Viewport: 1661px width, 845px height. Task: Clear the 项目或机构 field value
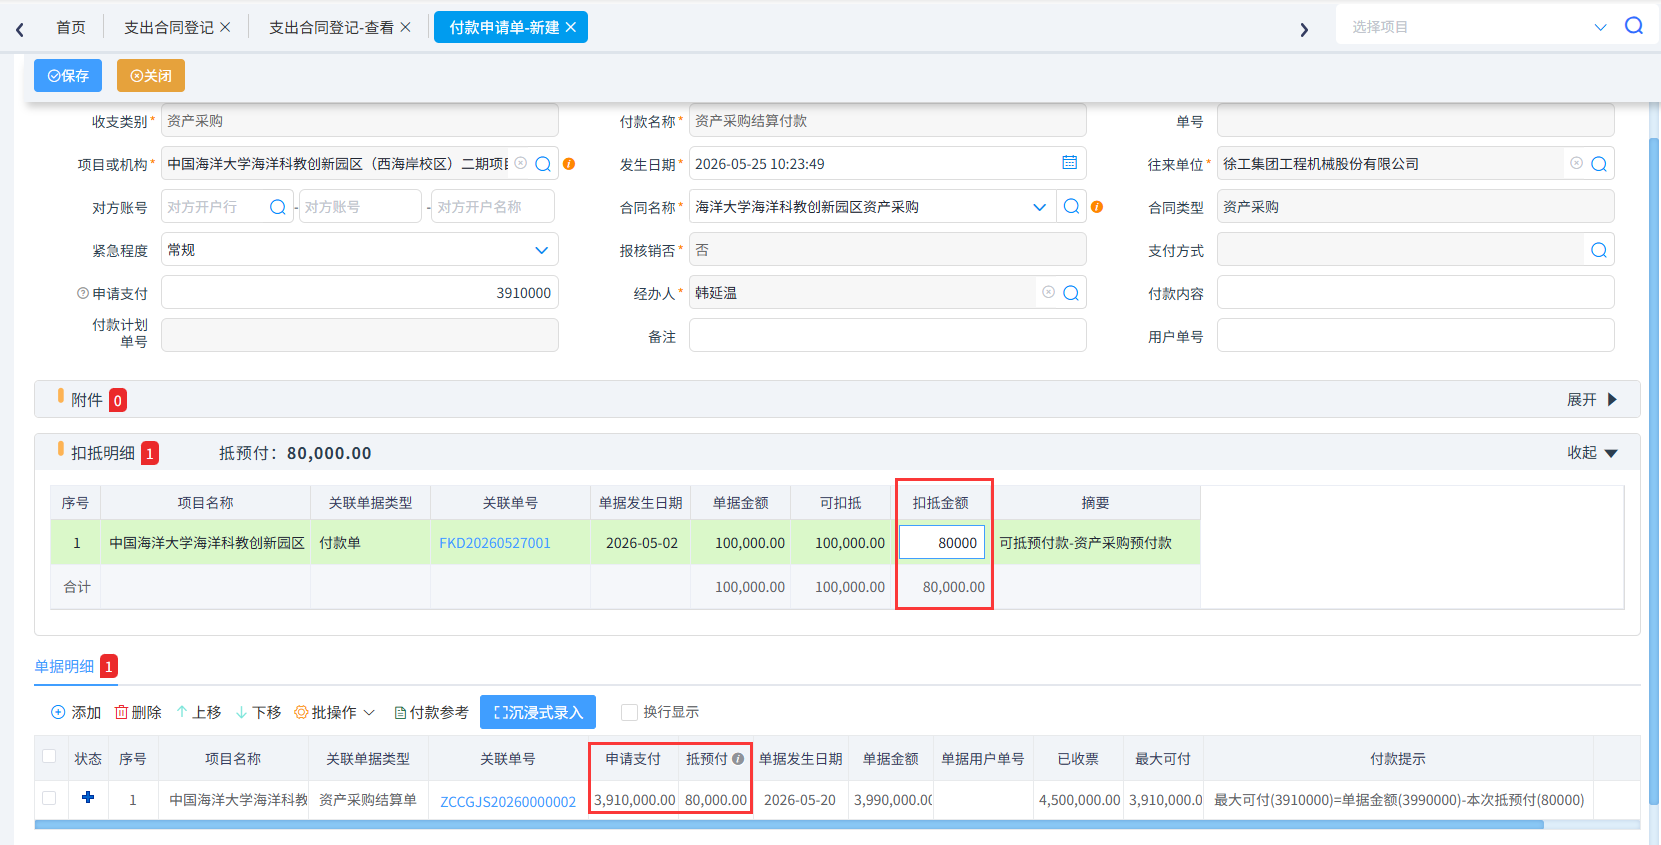[x=521, y=163]
